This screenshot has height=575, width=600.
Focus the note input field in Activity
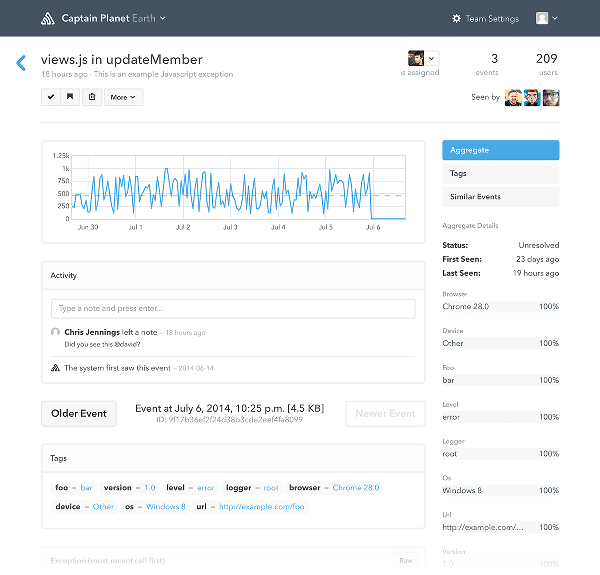pyautogui.click(x=233, y=308)
